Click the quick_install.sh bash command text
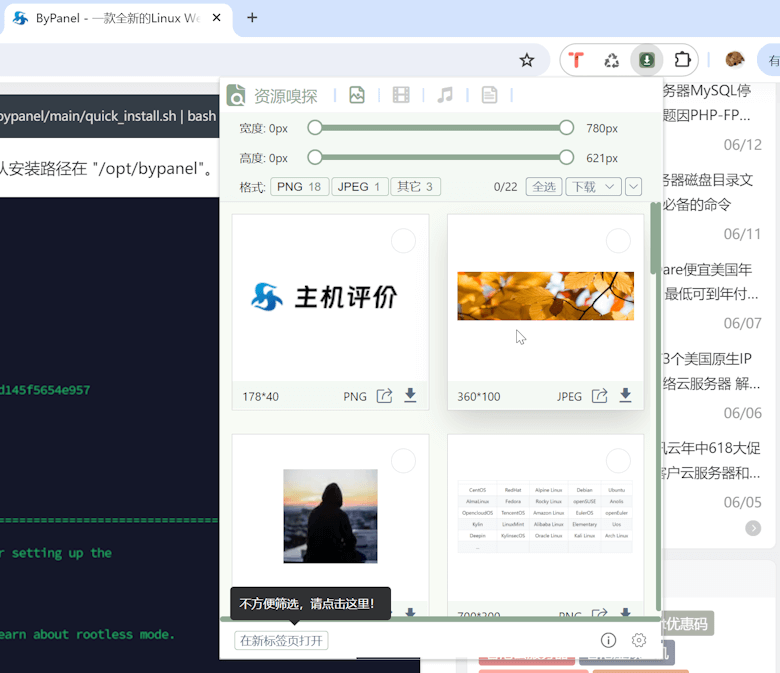The height and width of the screenshot is (673, 780). click(108, 116)
